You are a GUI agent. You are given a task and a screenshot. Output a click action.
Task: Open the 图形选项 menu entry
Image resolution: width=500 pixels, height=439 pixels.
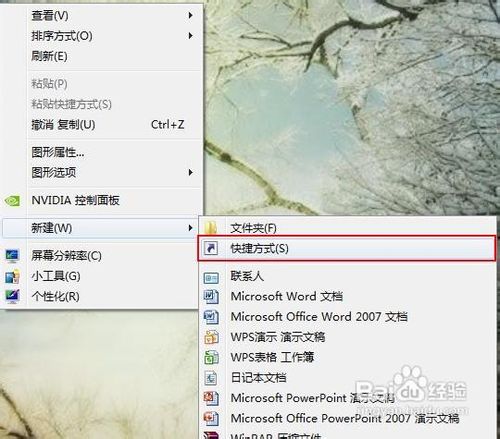tap(101, 172)
